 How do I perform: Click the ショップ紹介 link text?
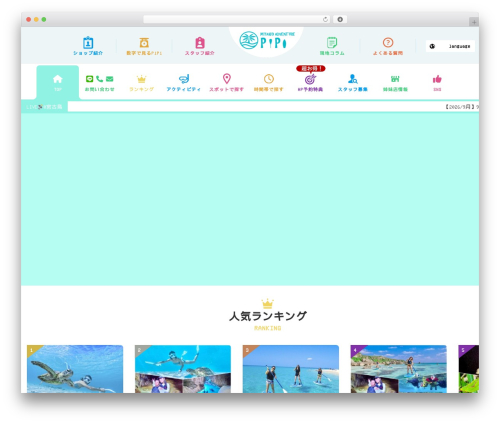88,53
